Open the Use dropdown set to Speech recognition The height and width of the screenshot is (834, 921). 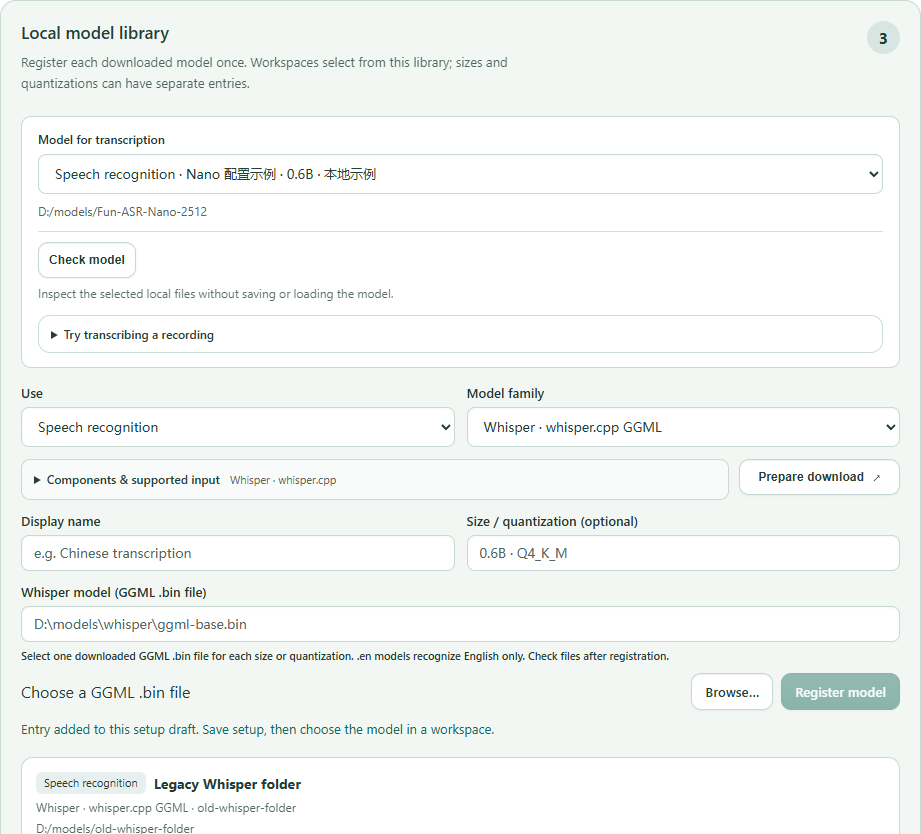238,427
